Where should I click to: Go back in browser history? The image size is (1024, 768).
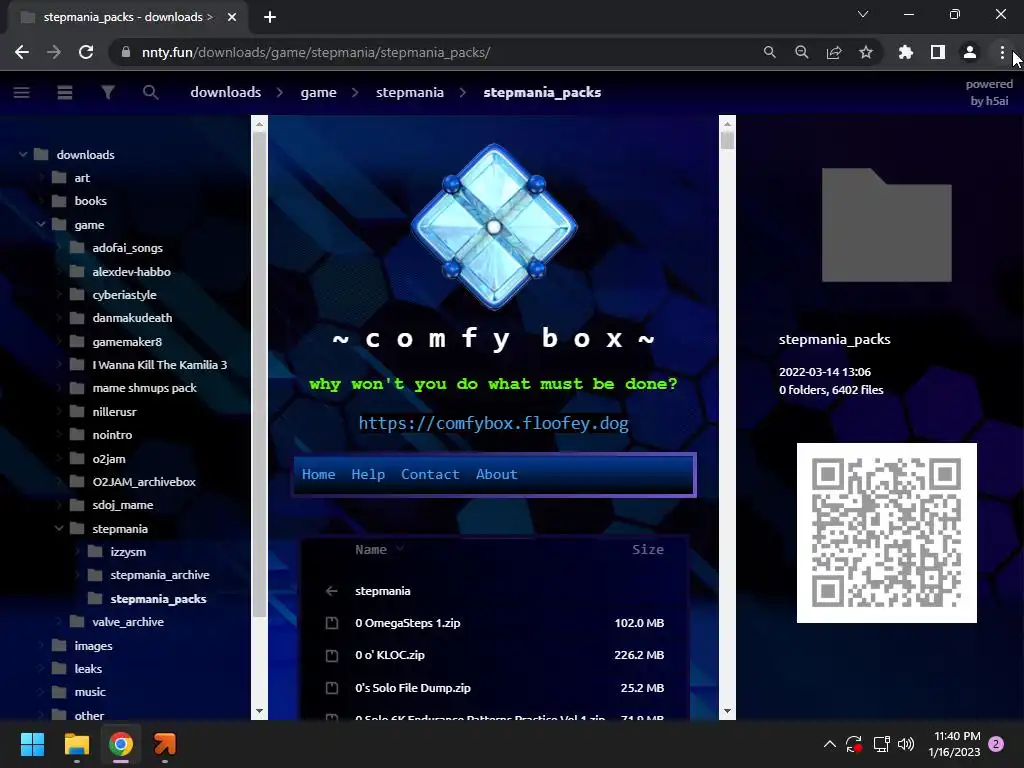[22, 52]
